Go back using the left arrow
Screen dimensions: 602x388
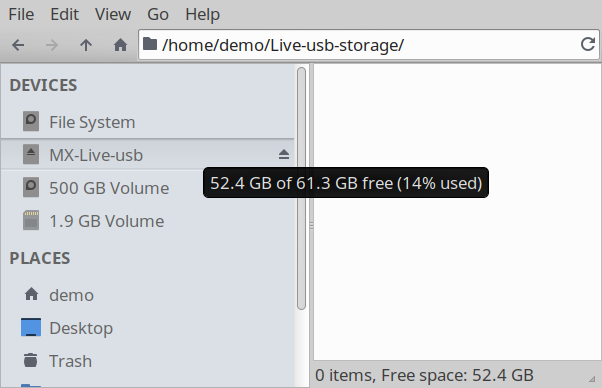coord(18,45)
